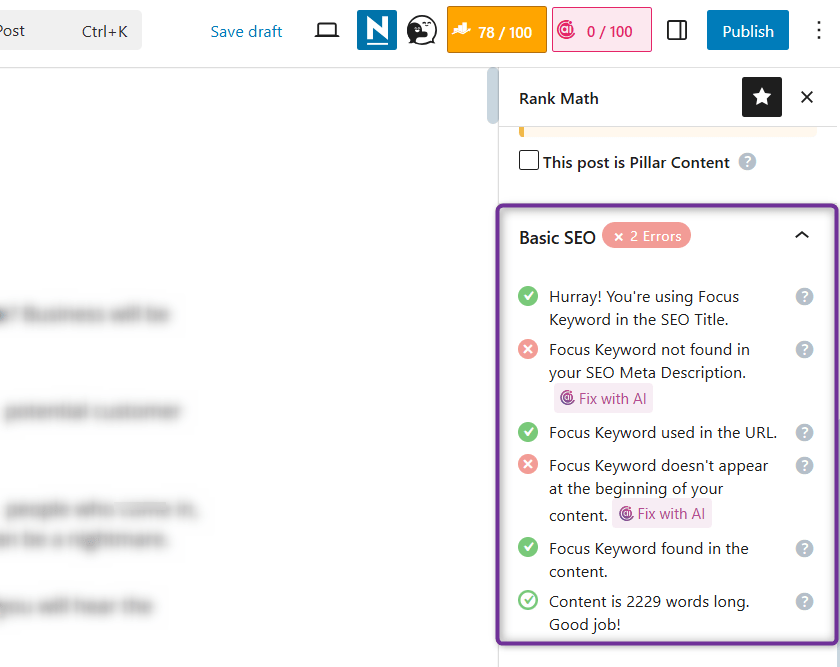Click text Content is 2229 words long
Viewport: 840px width, 667px height.
tap(649, 602)
